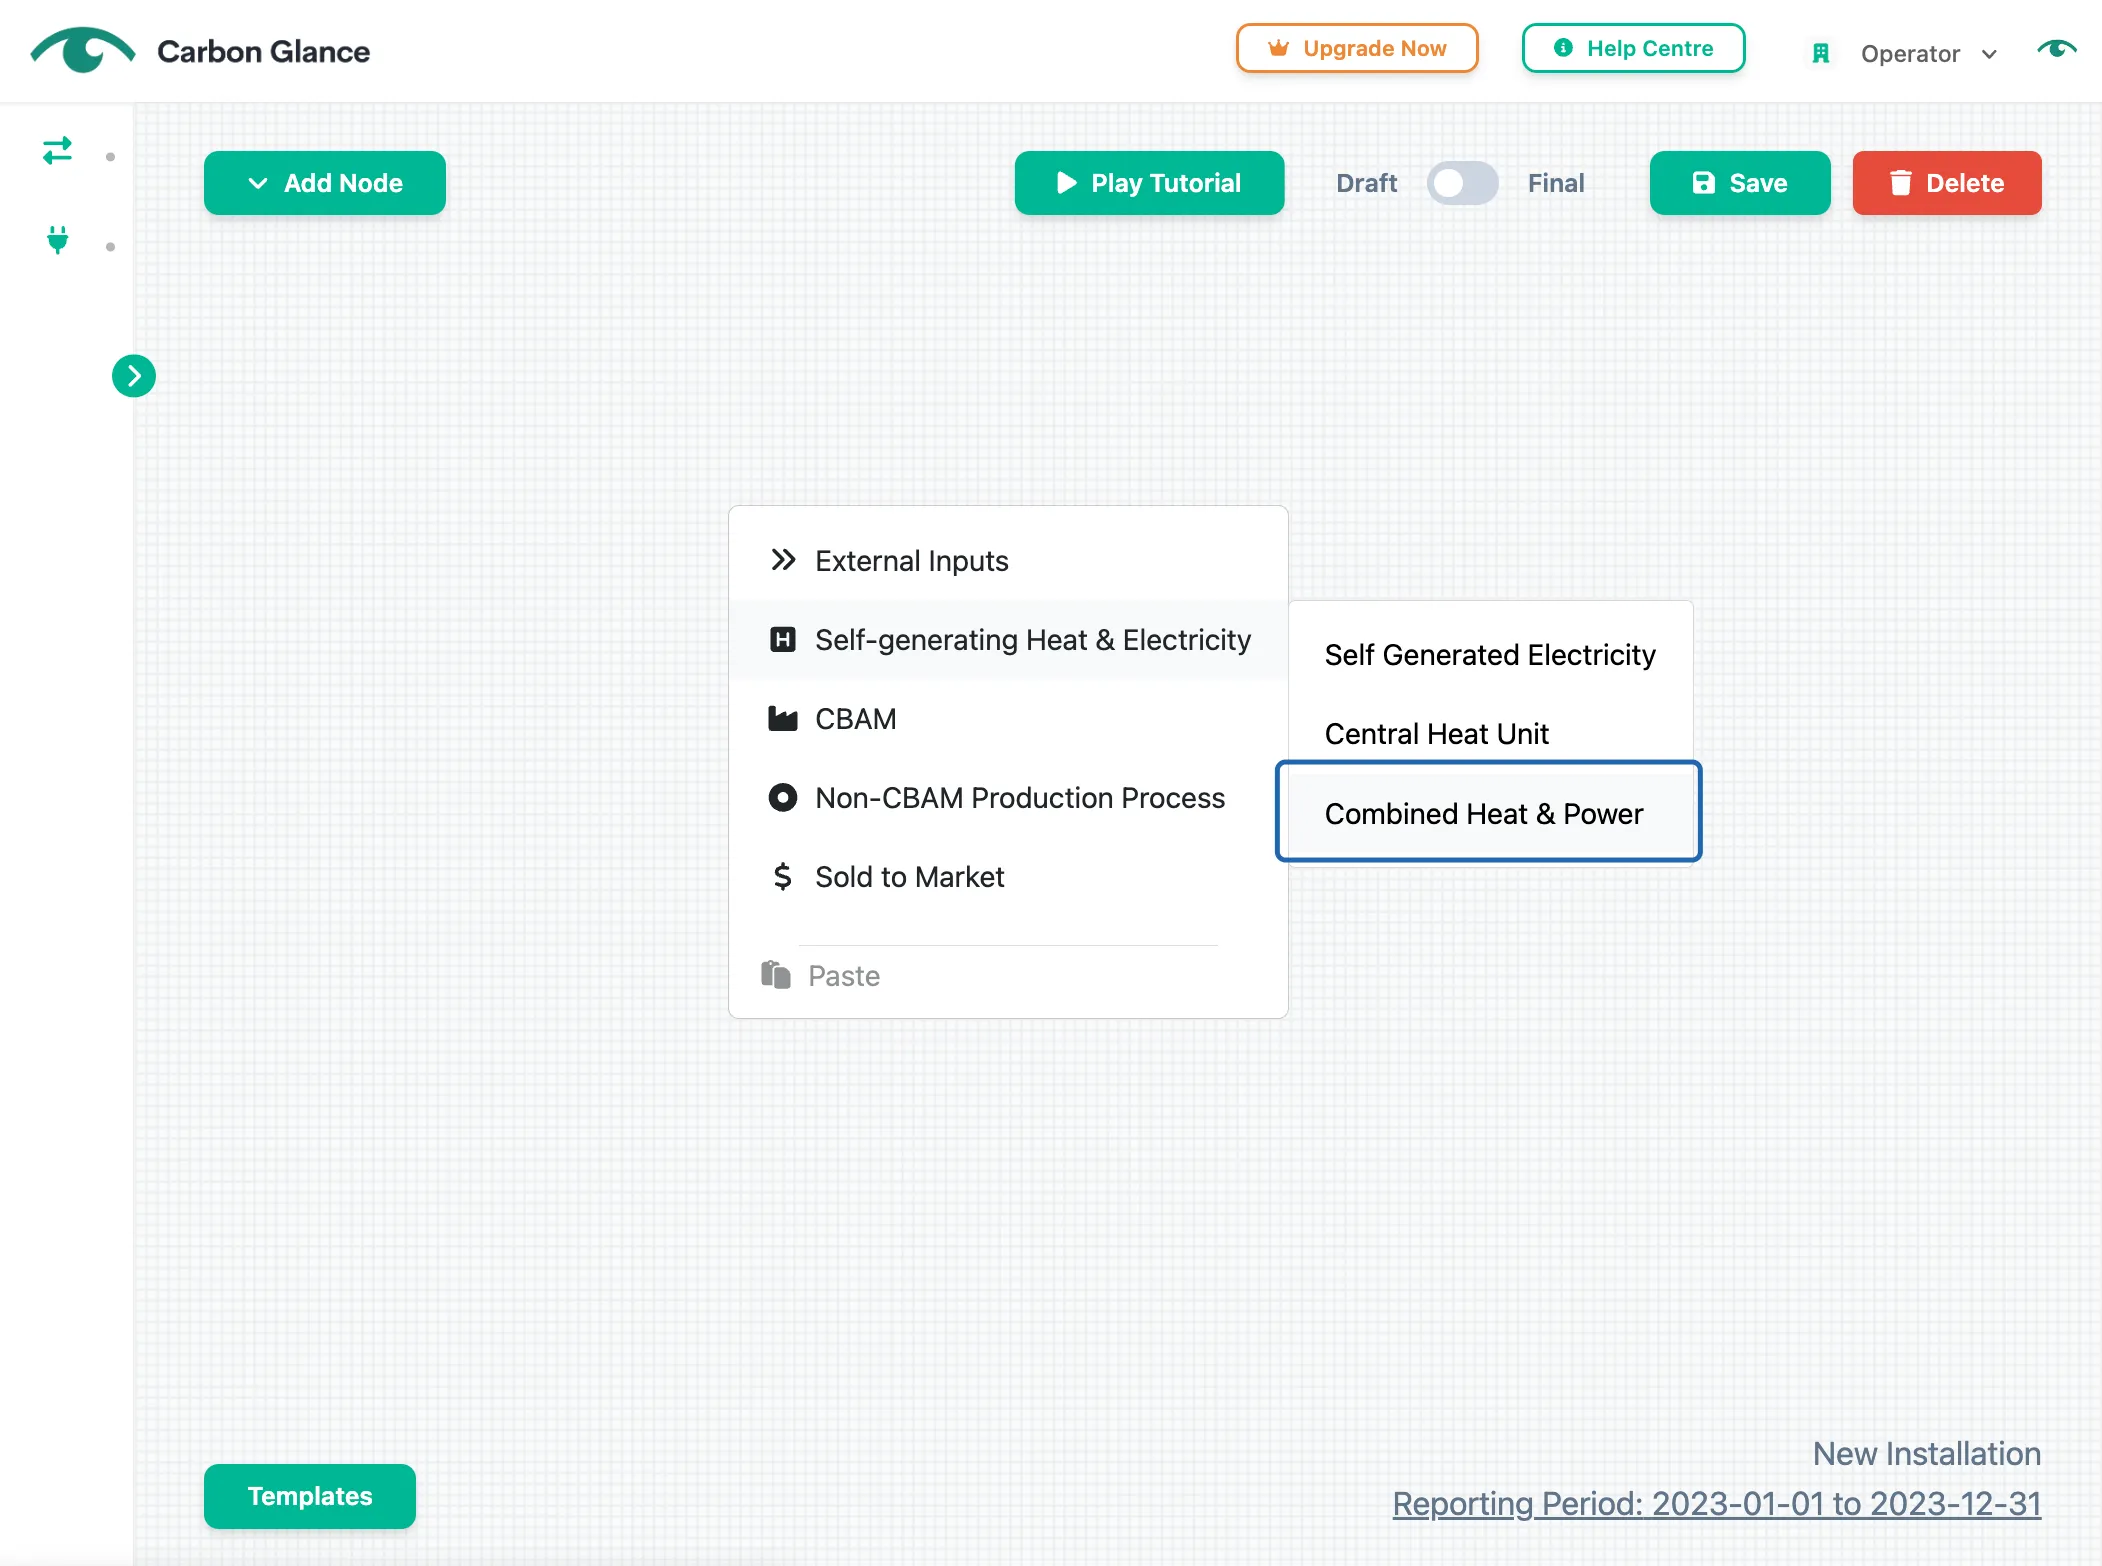Click the building icon beside Operator
This screenshot has height=1566, width=2102.
point(1820,54)
